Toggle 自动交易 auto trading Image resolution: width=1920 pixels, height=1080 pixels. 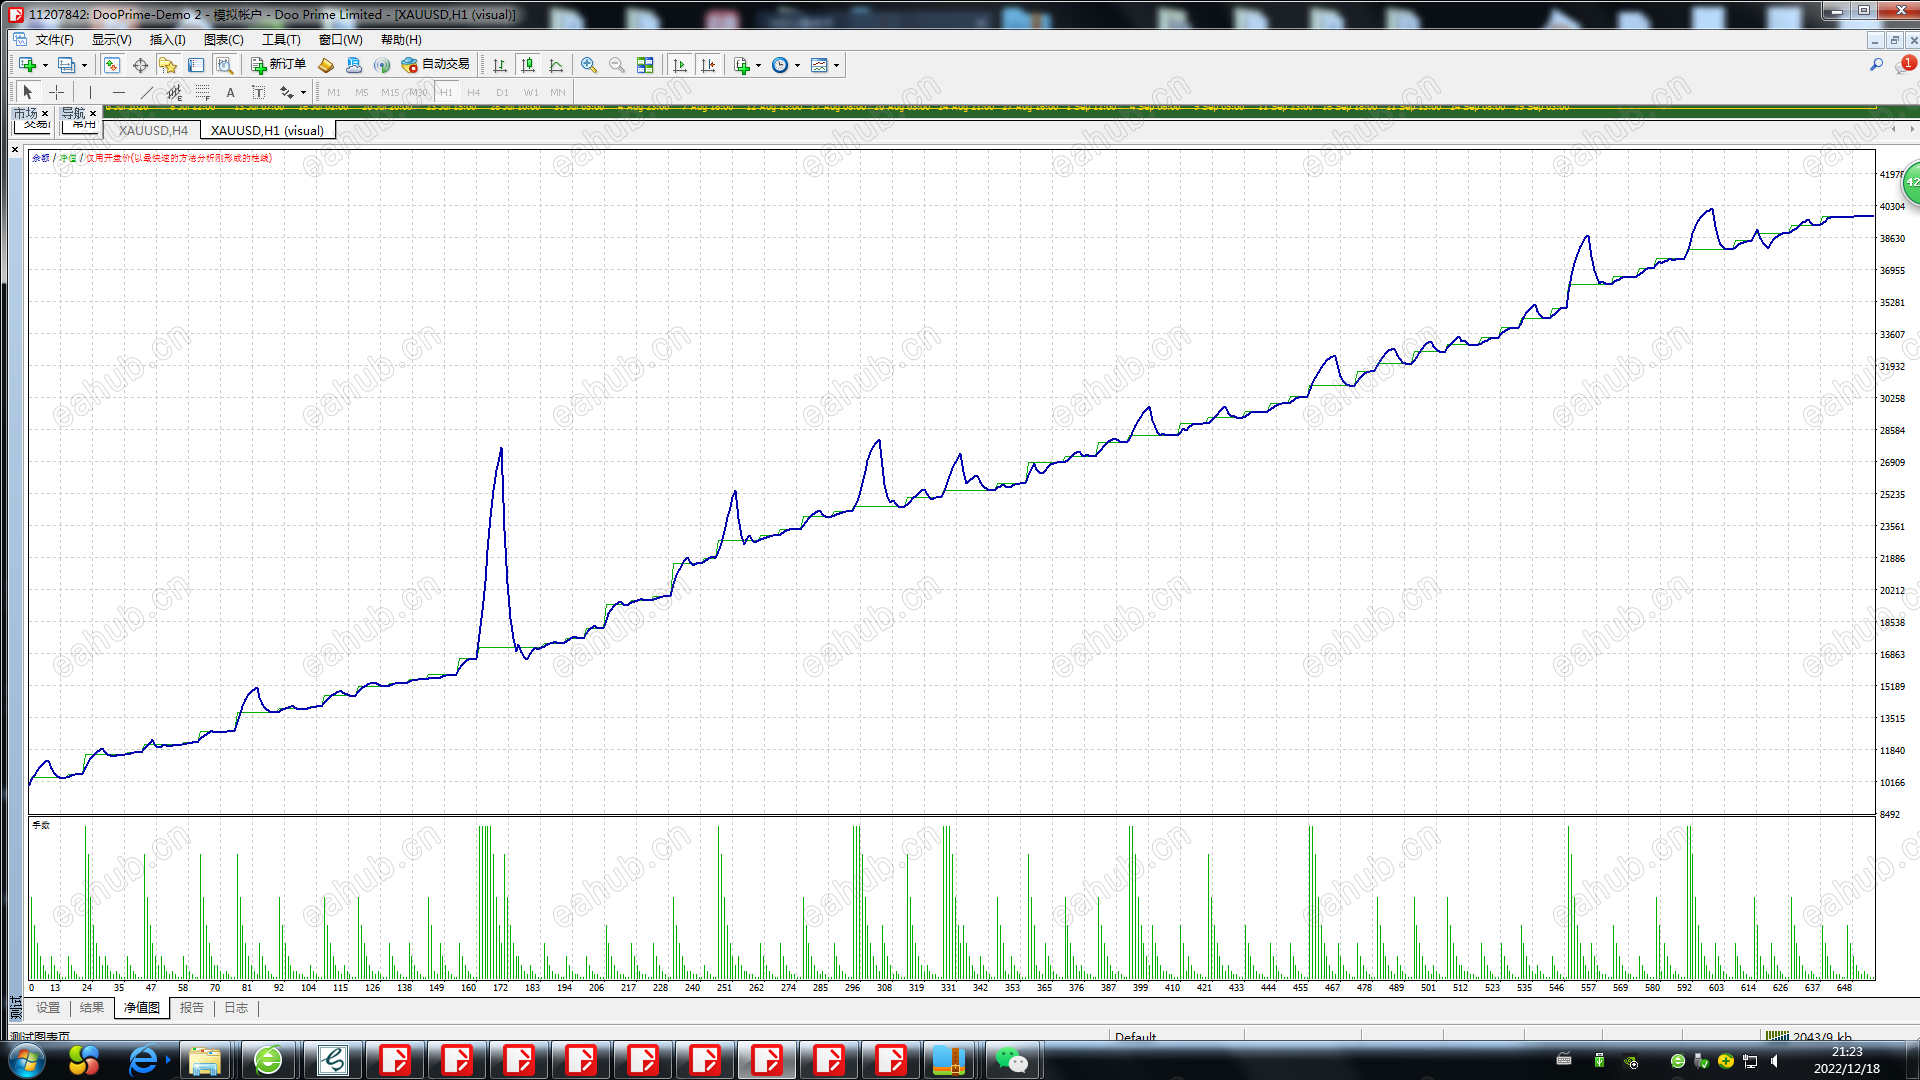pyautogui.click(x=435, y=65)
